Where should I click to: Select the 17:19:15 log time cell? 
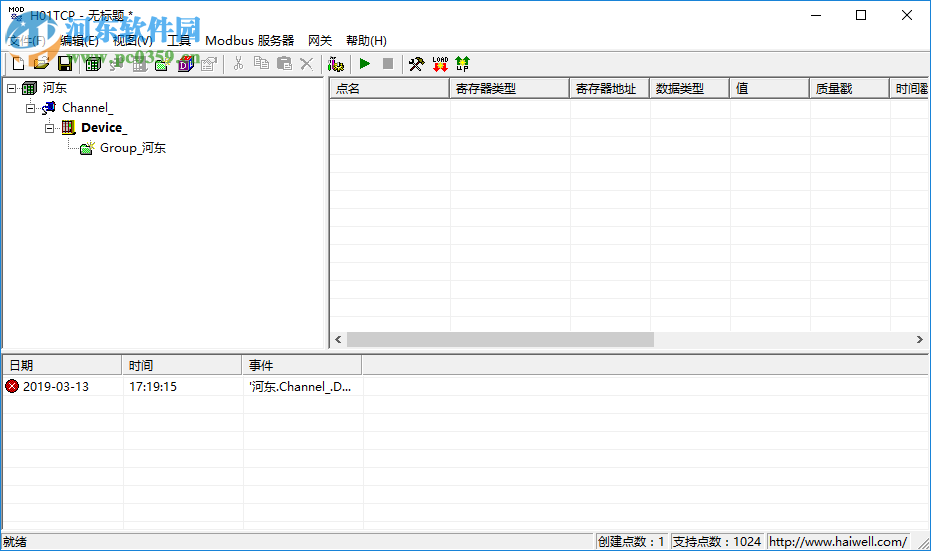[153, 387]
